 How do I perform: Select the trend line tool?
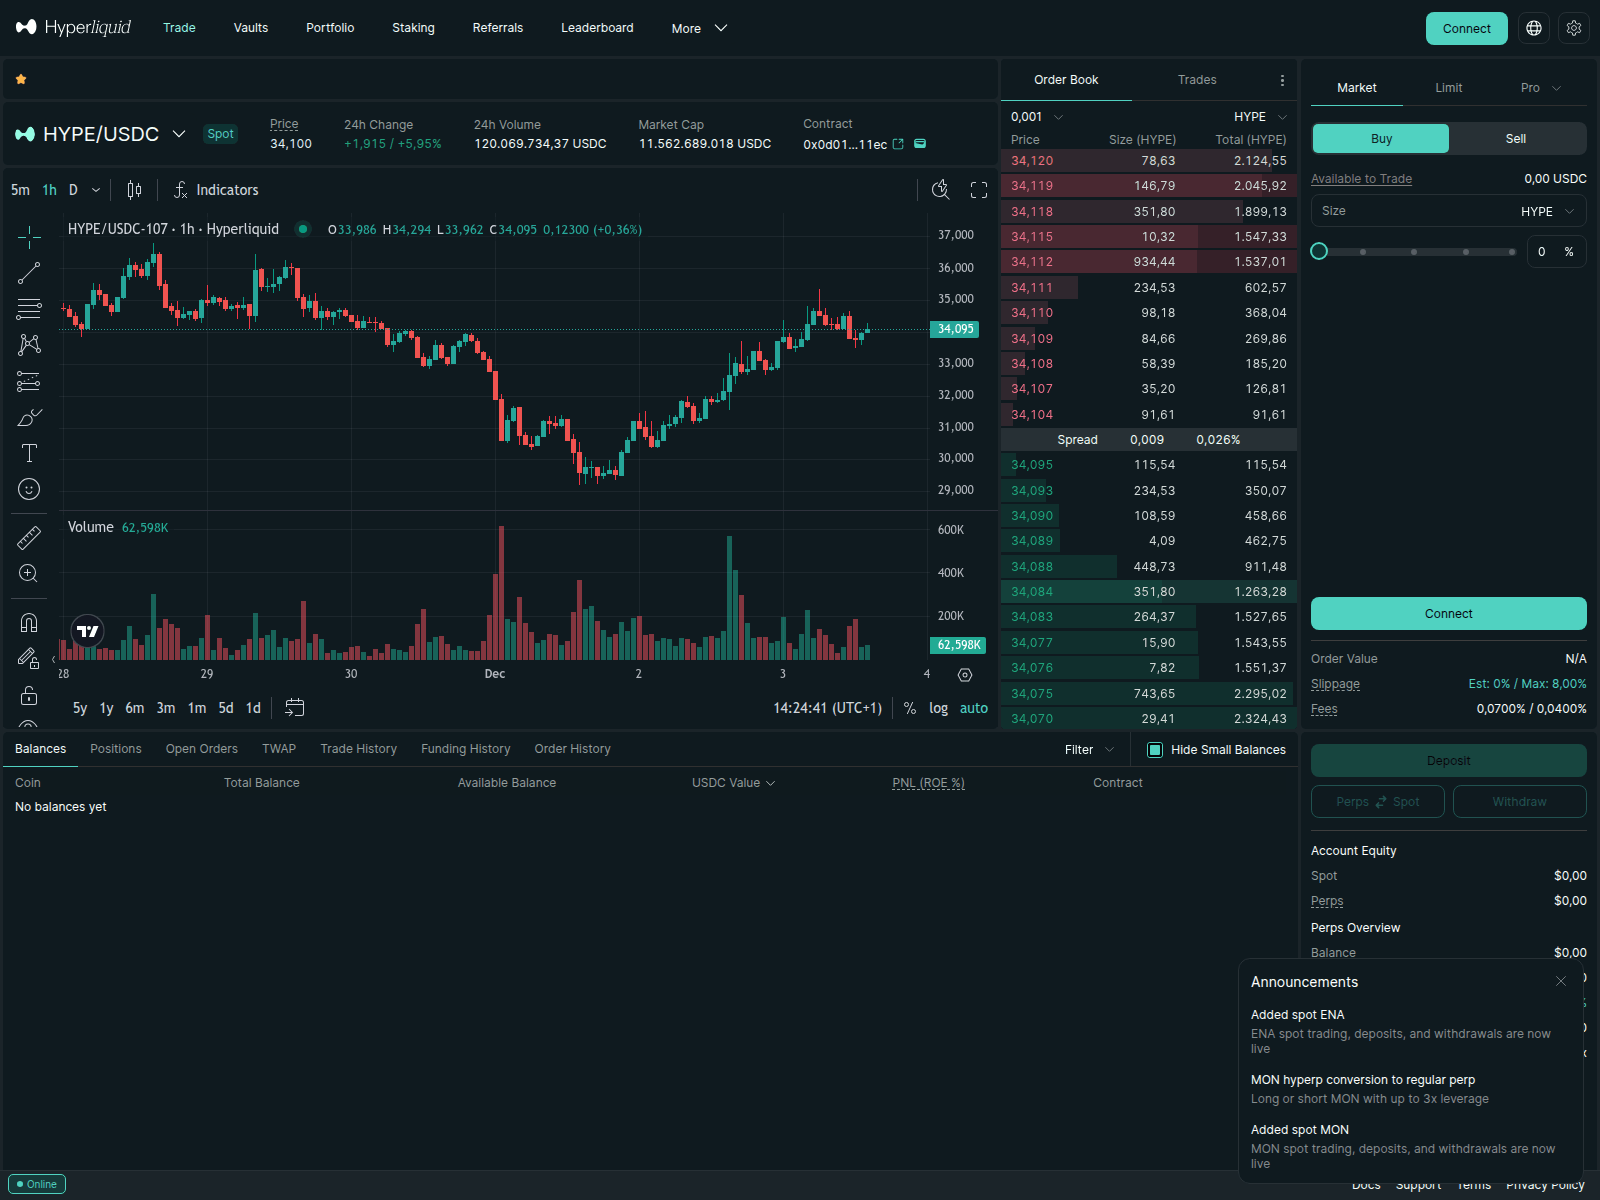pyautogui.click(x=29, y=273)
